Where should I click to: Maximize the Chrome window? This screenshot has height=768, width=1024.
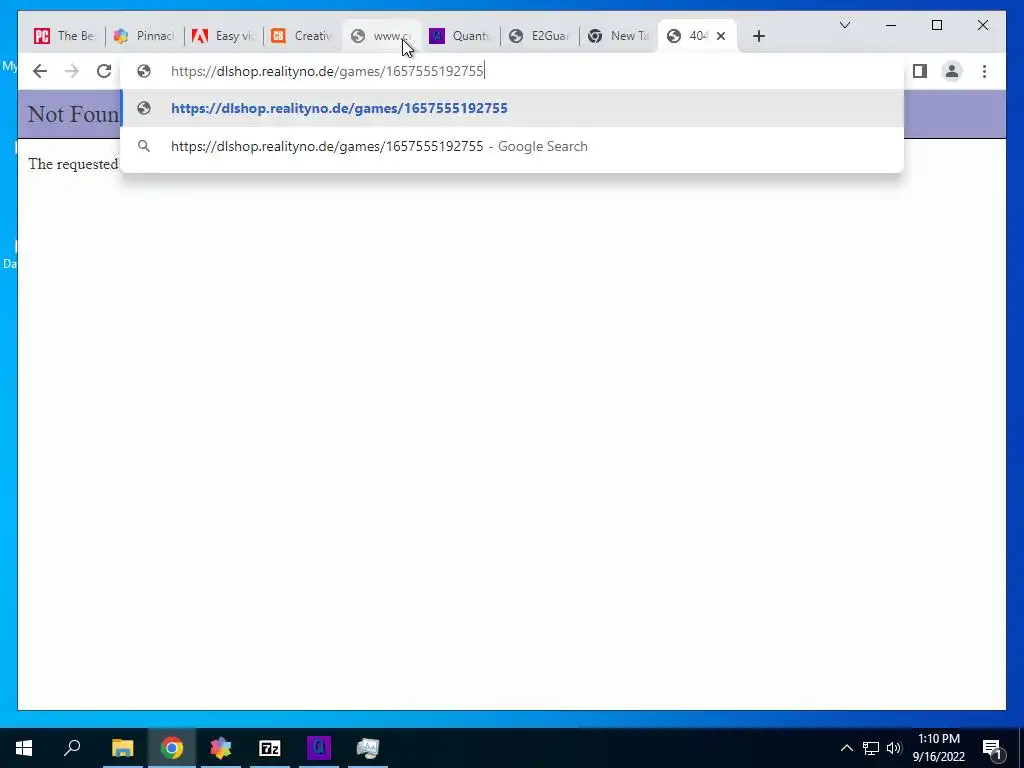(936, 25)
